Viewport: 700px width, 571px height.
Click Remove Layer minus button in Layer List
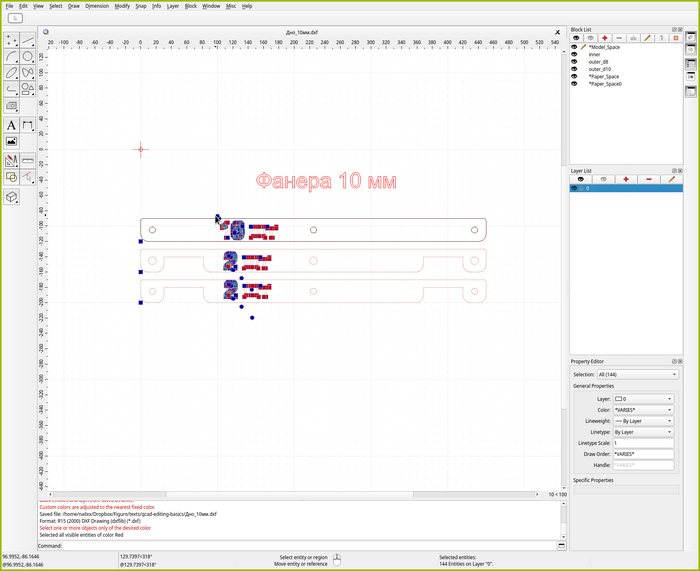pos(649,179)
